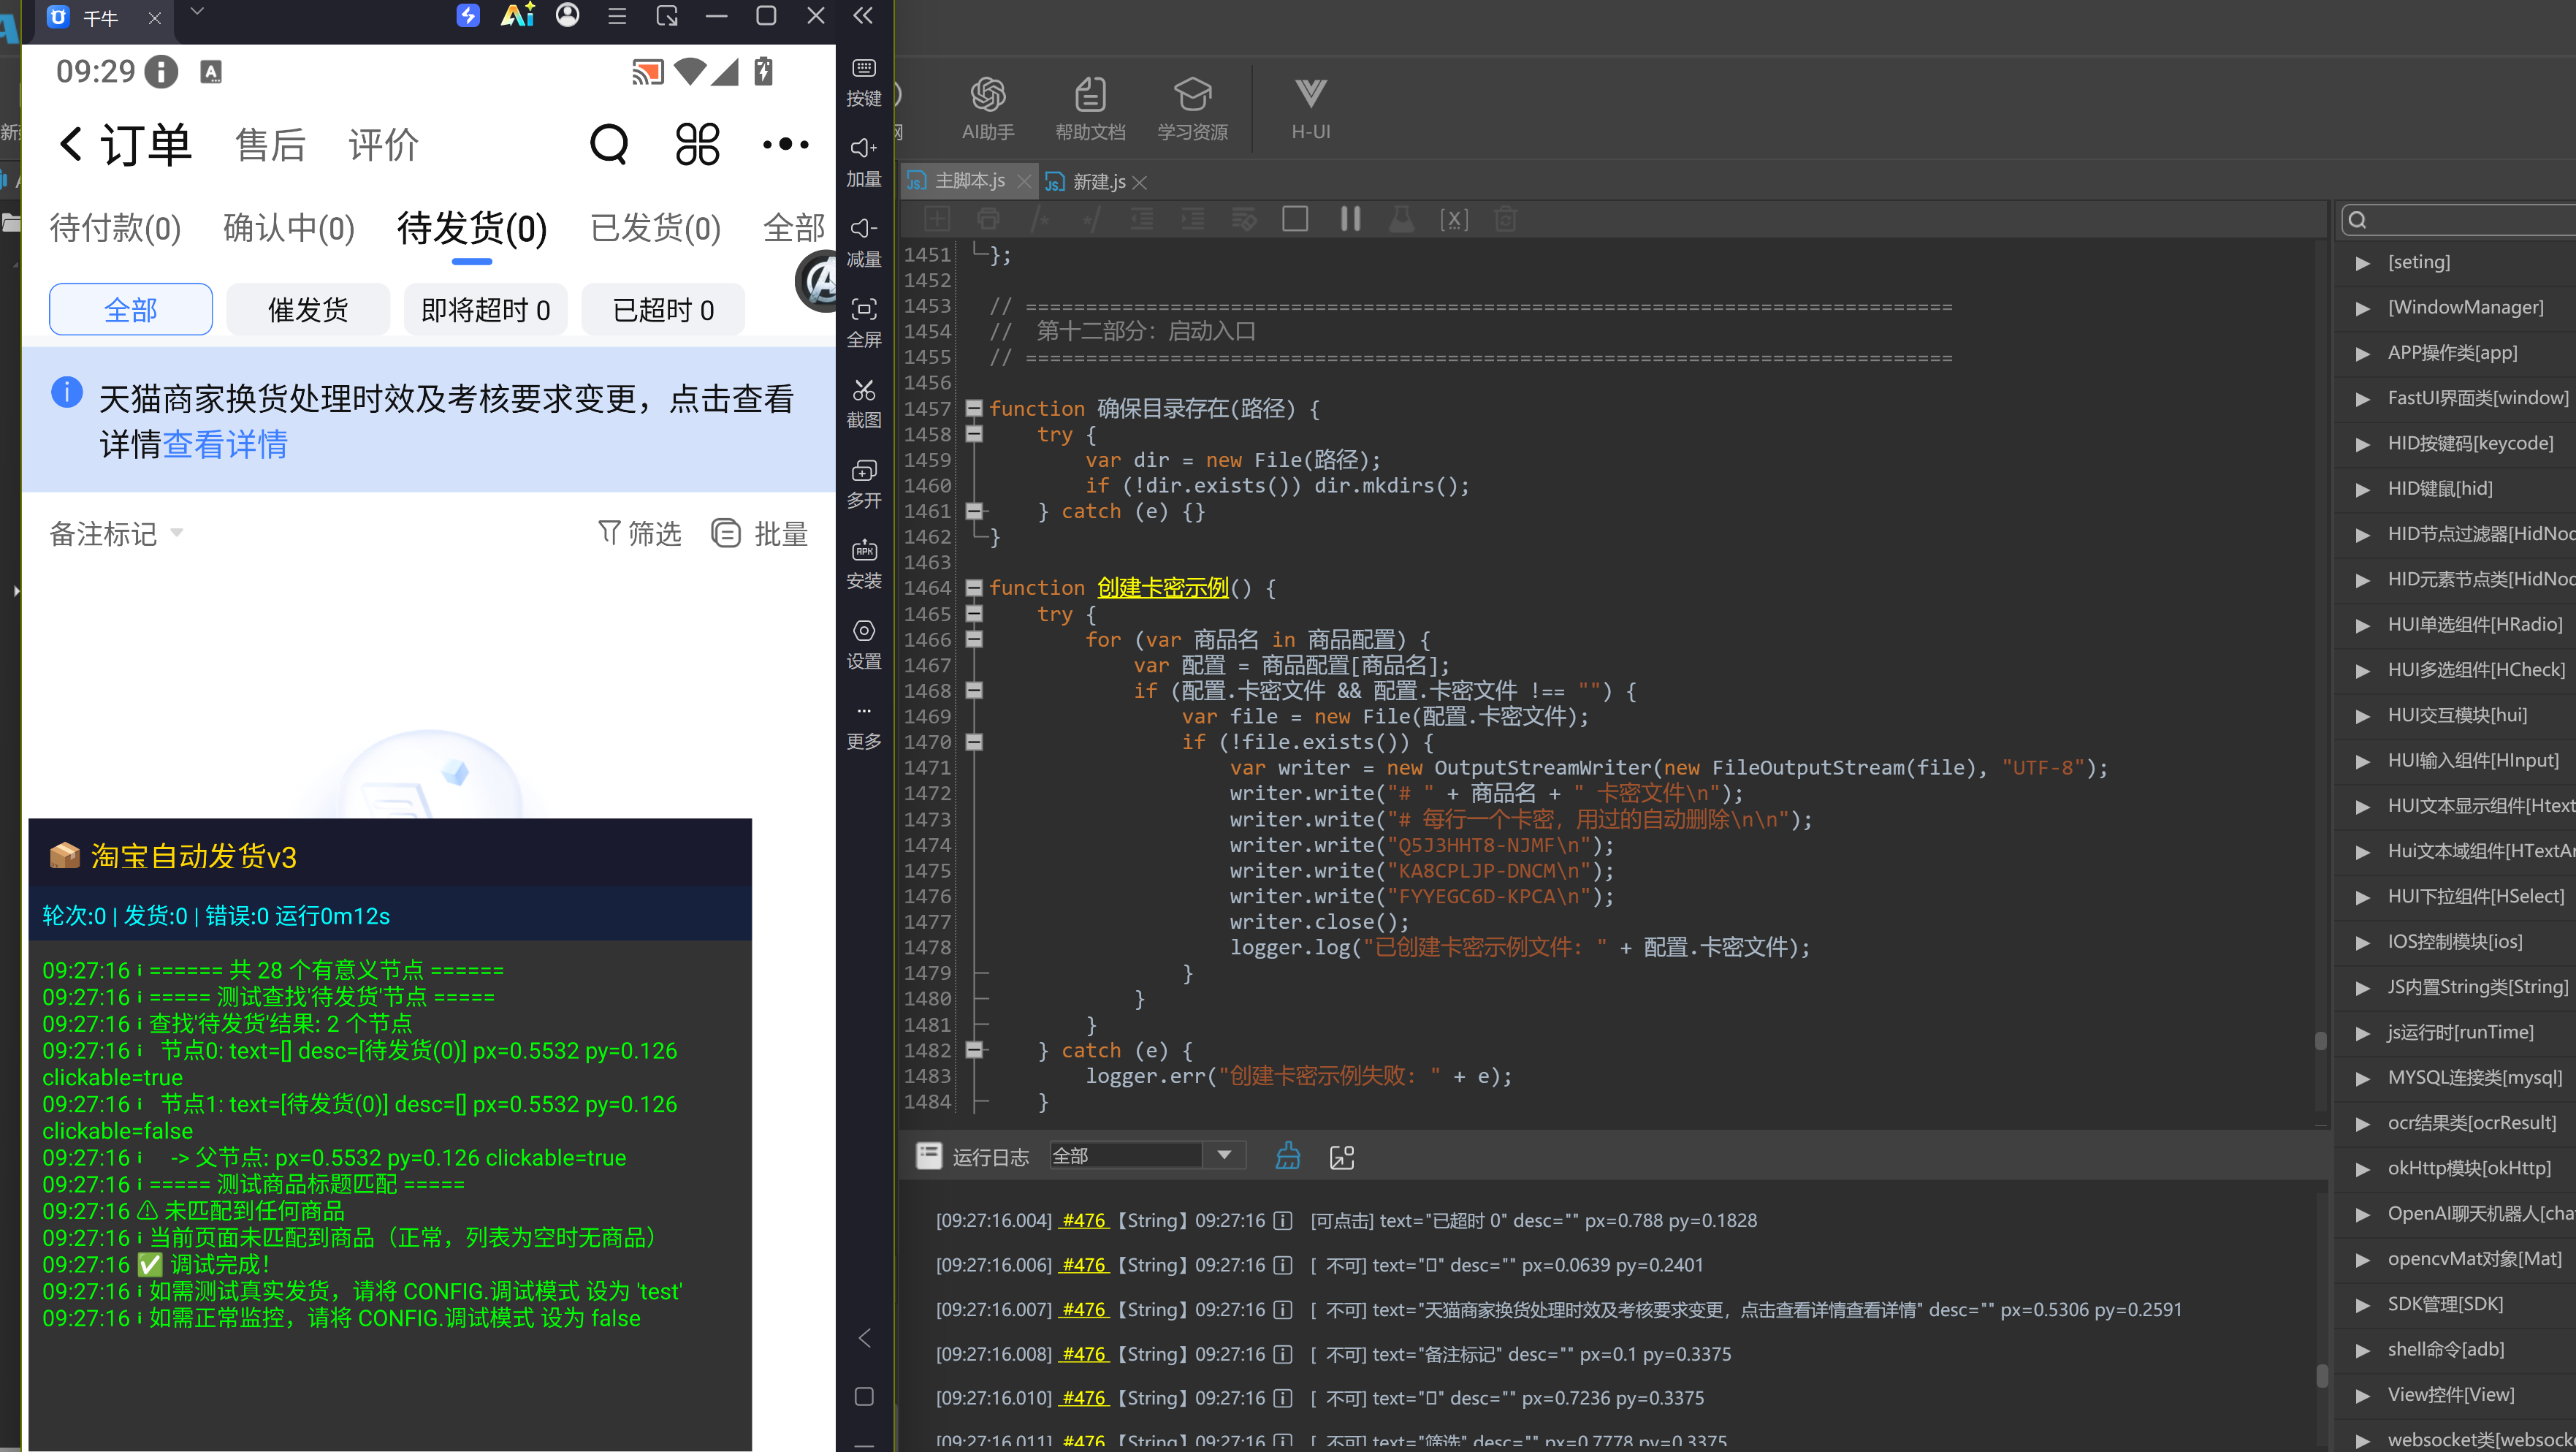Show 更多 emulator tools

(864, 726)
